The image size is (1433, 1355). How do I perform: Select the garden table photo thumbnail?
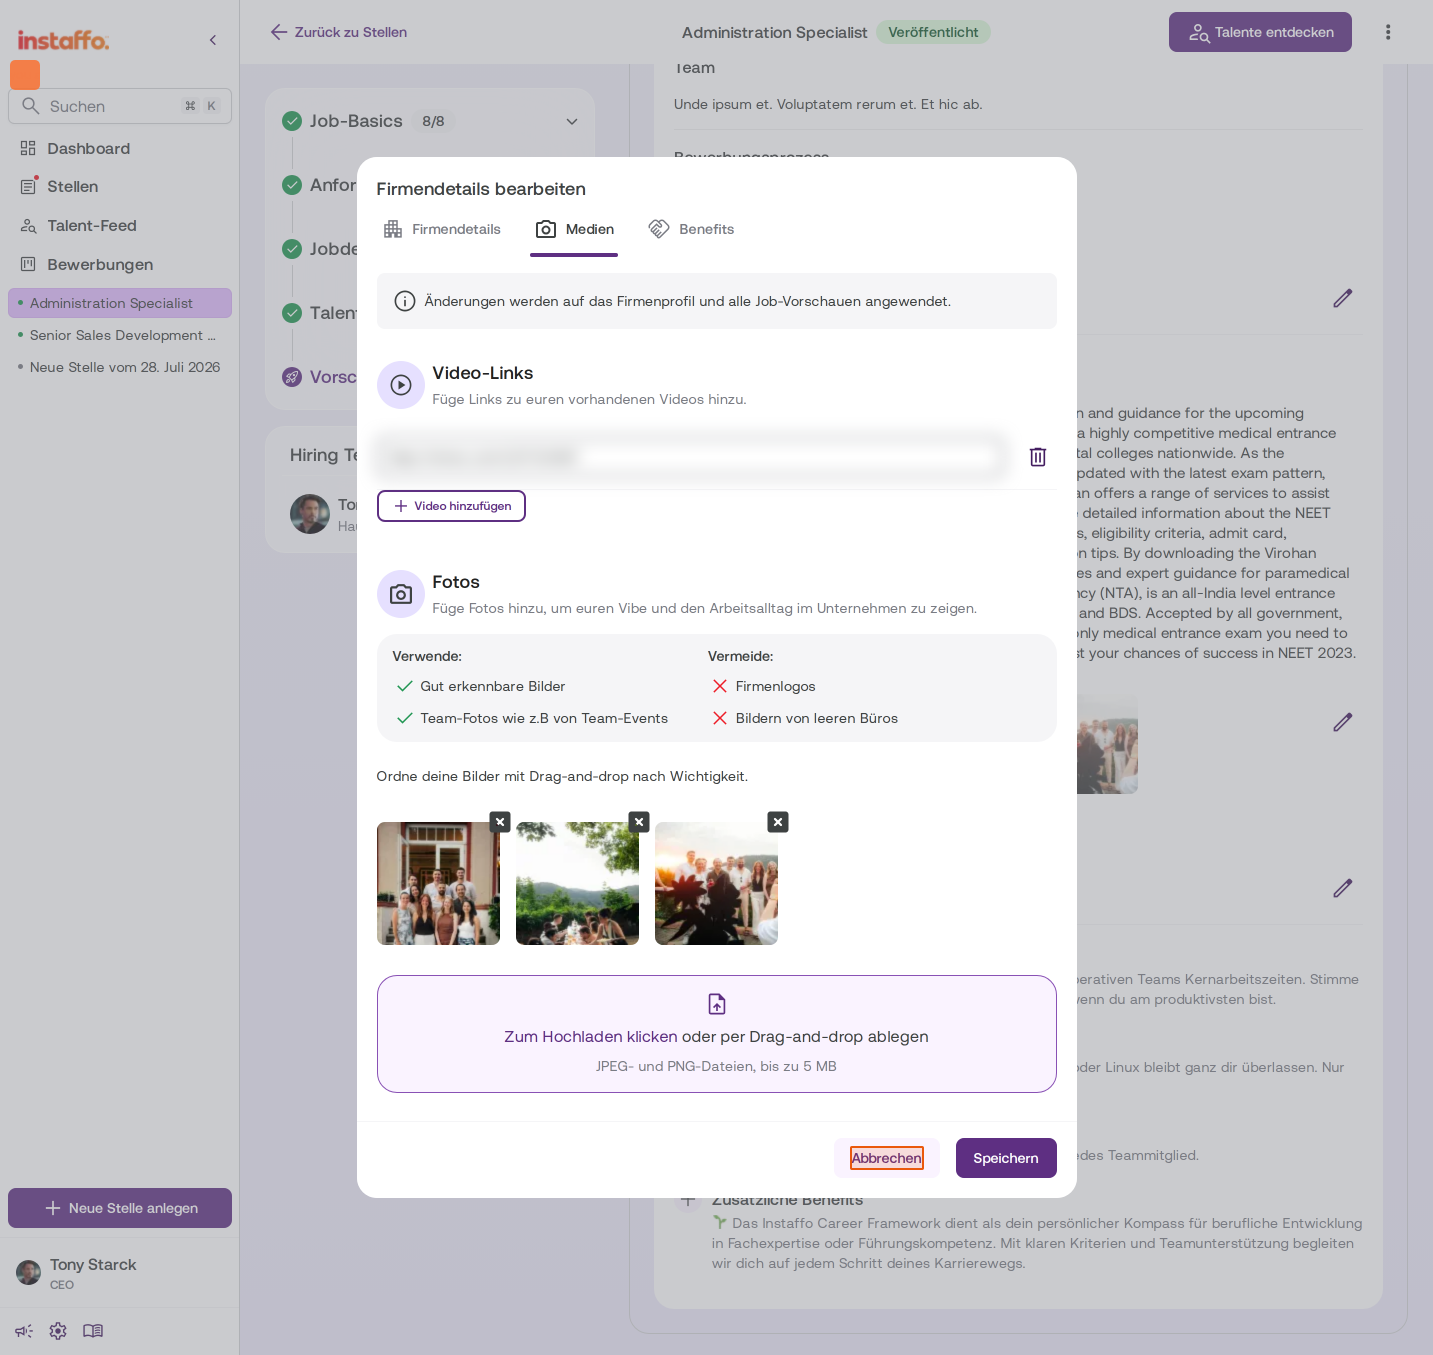(577, 884)
